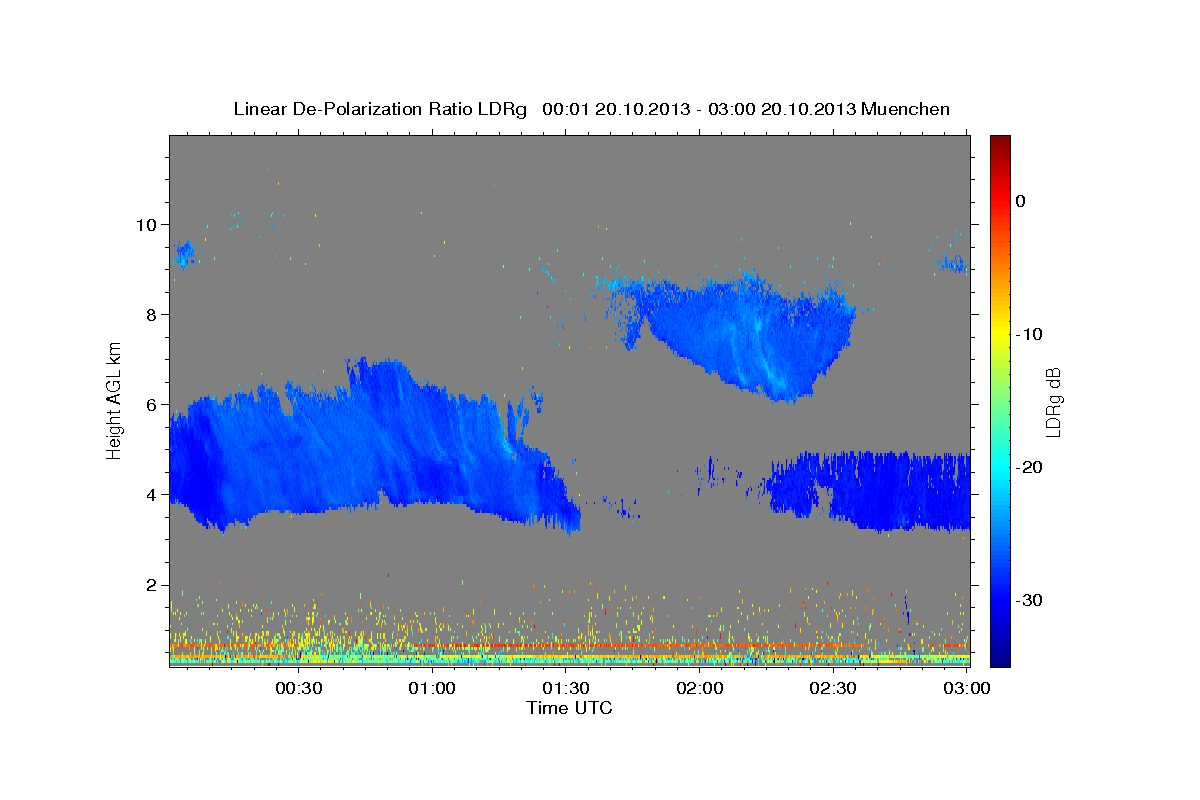Click the 03:00 time tick label
The image size is (1200, 800).
pyautogui.click(x=967, y=689)
